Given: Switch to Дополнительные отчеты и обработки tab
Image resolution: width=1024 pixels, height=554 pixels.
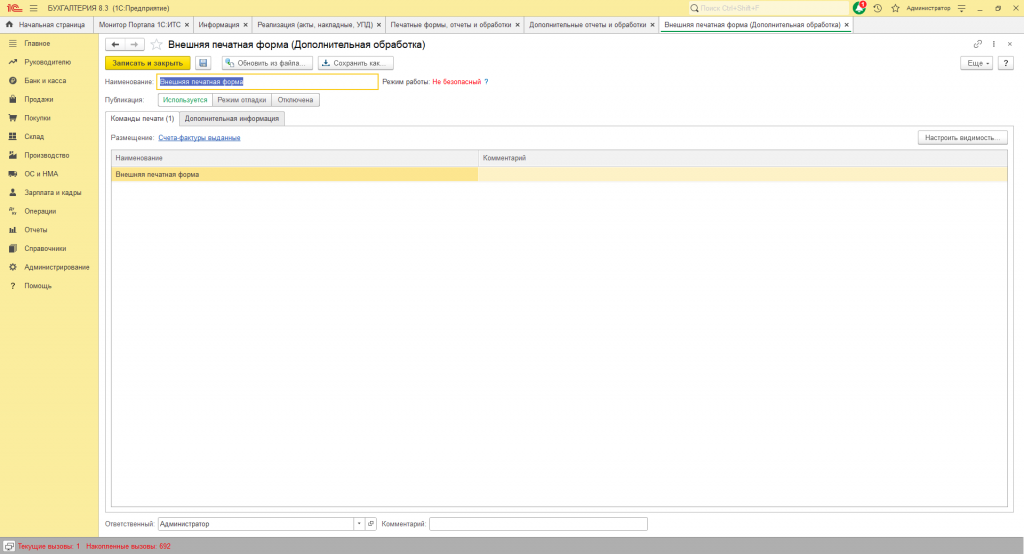Looking at the screenshot, I should tap(587, 25).
